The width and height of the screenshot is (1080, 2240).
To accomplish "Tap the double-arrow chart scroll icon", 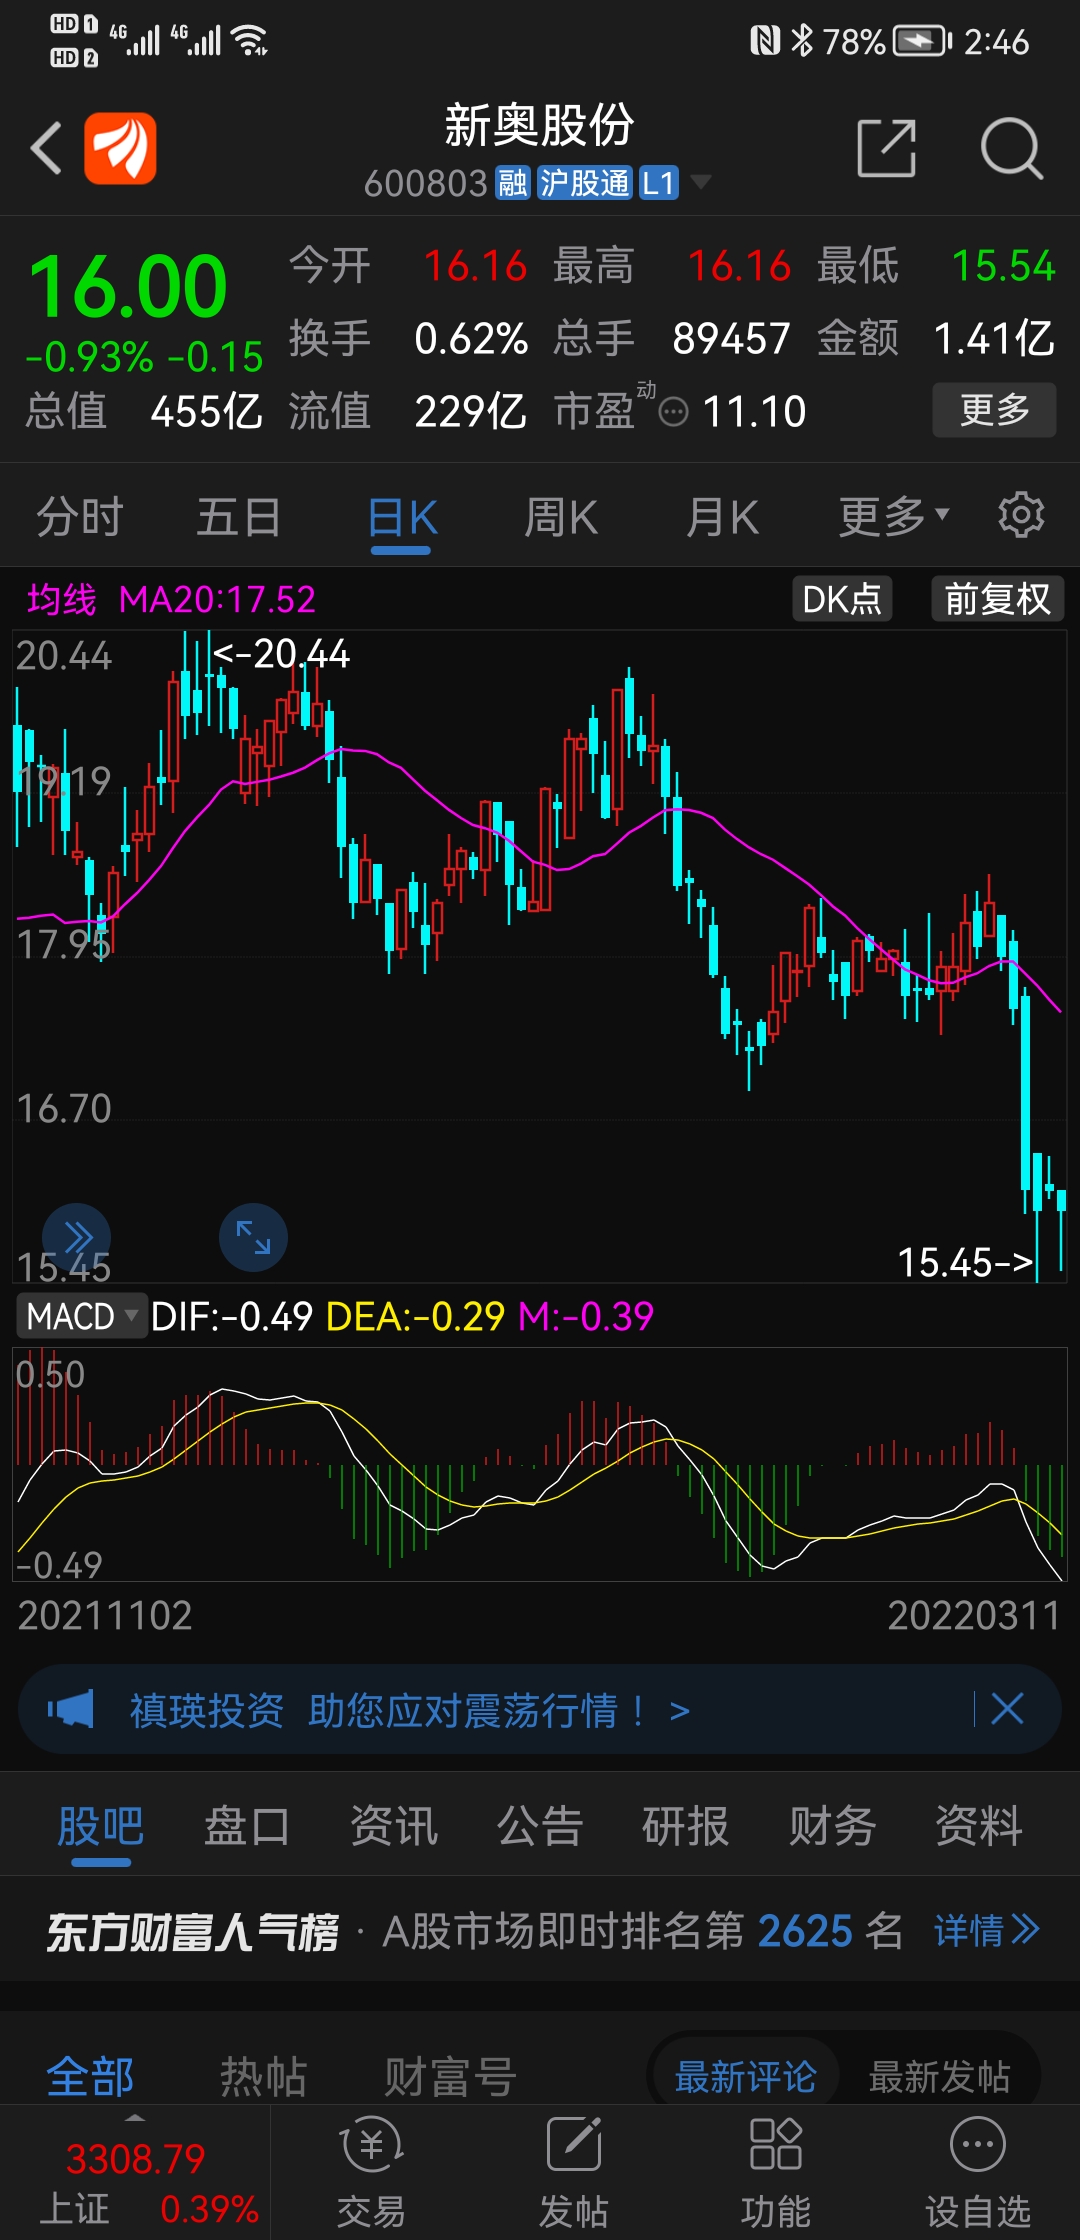I will (76, 1237).
